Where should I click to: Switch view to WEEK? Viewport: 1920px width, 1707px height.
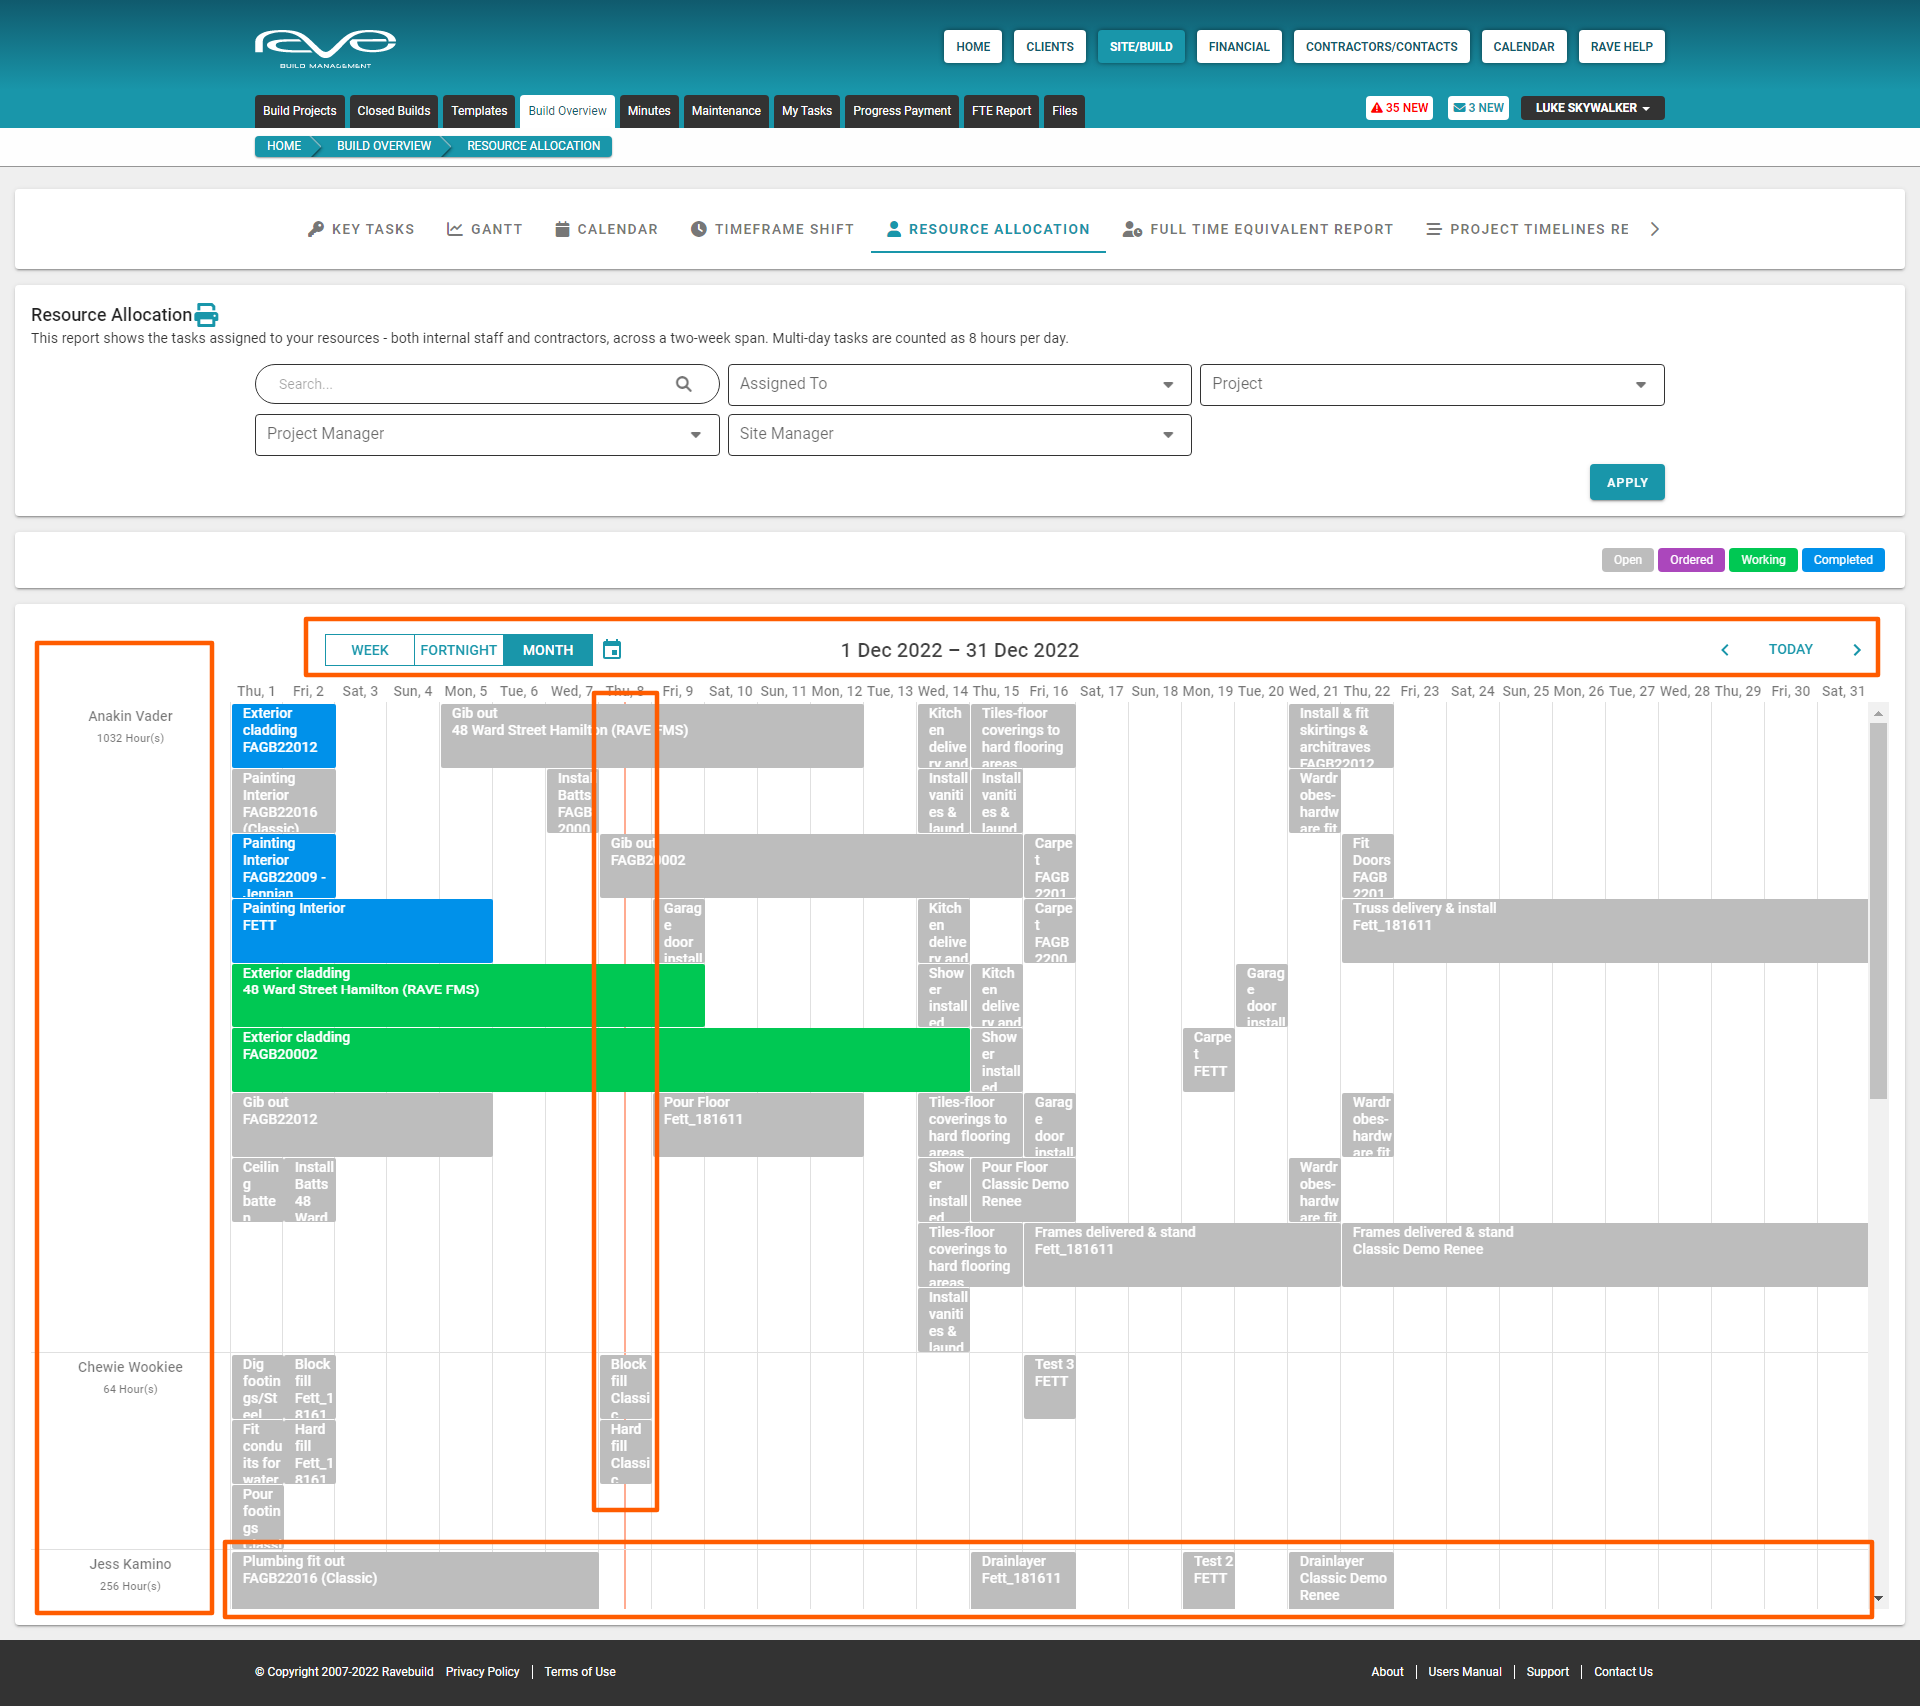pos(370,650)
